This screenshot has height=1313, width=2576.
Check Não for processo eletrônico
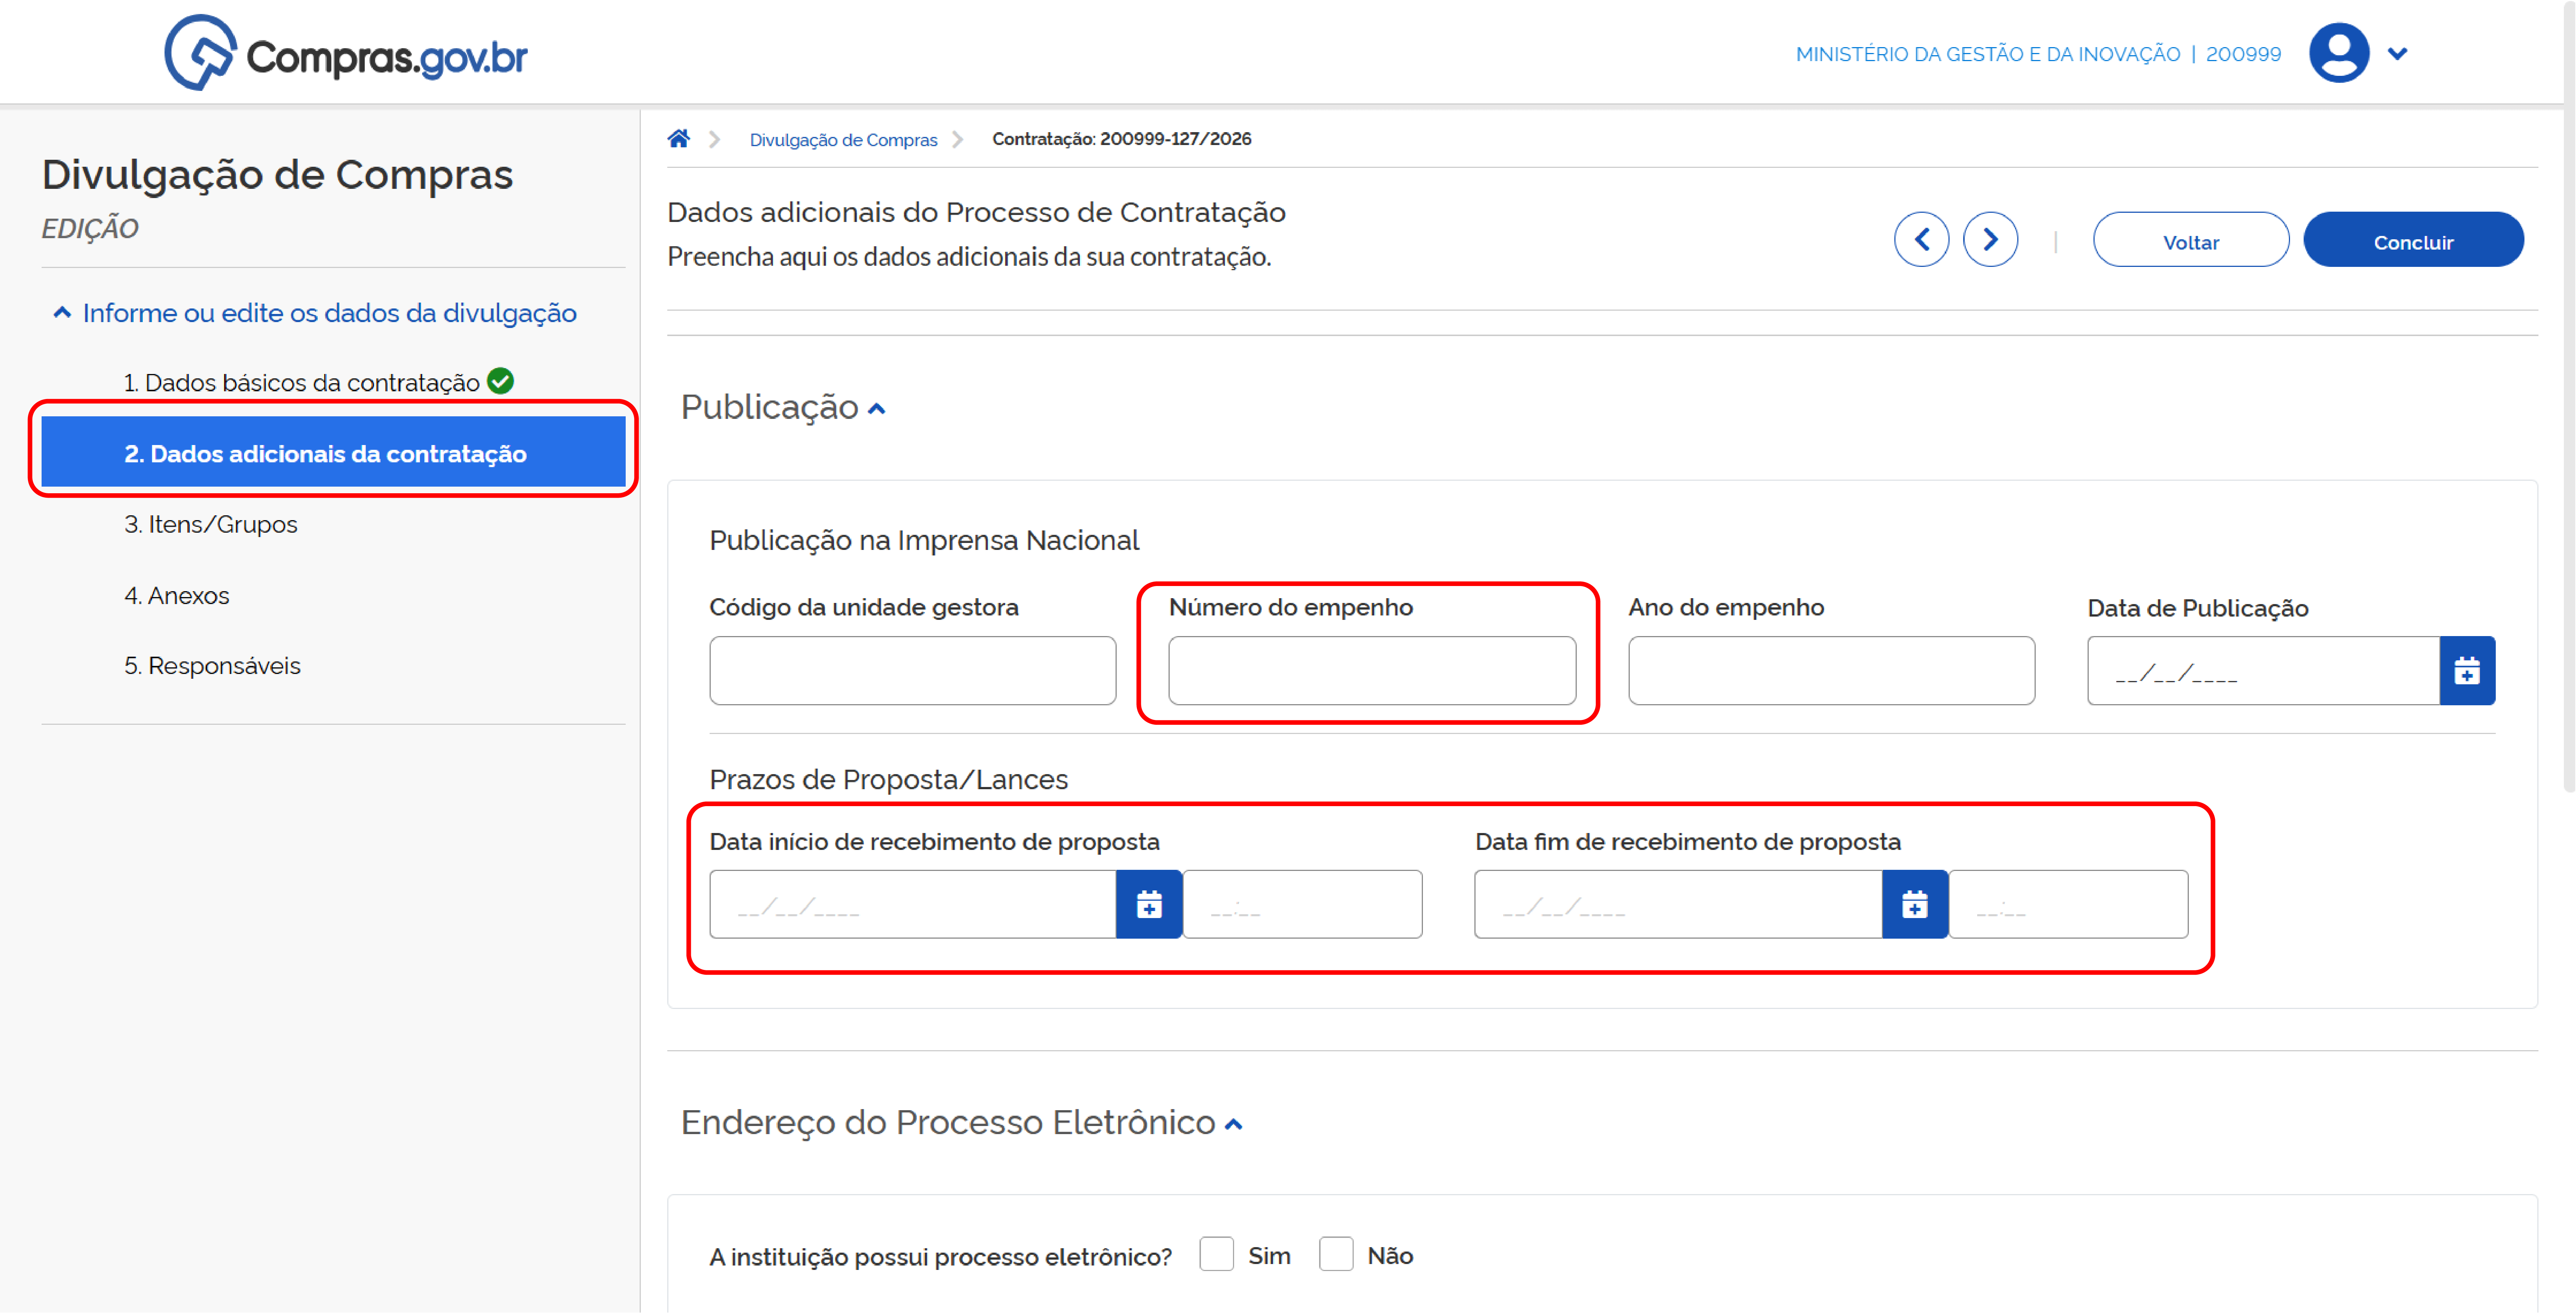click(1336, 1254)
